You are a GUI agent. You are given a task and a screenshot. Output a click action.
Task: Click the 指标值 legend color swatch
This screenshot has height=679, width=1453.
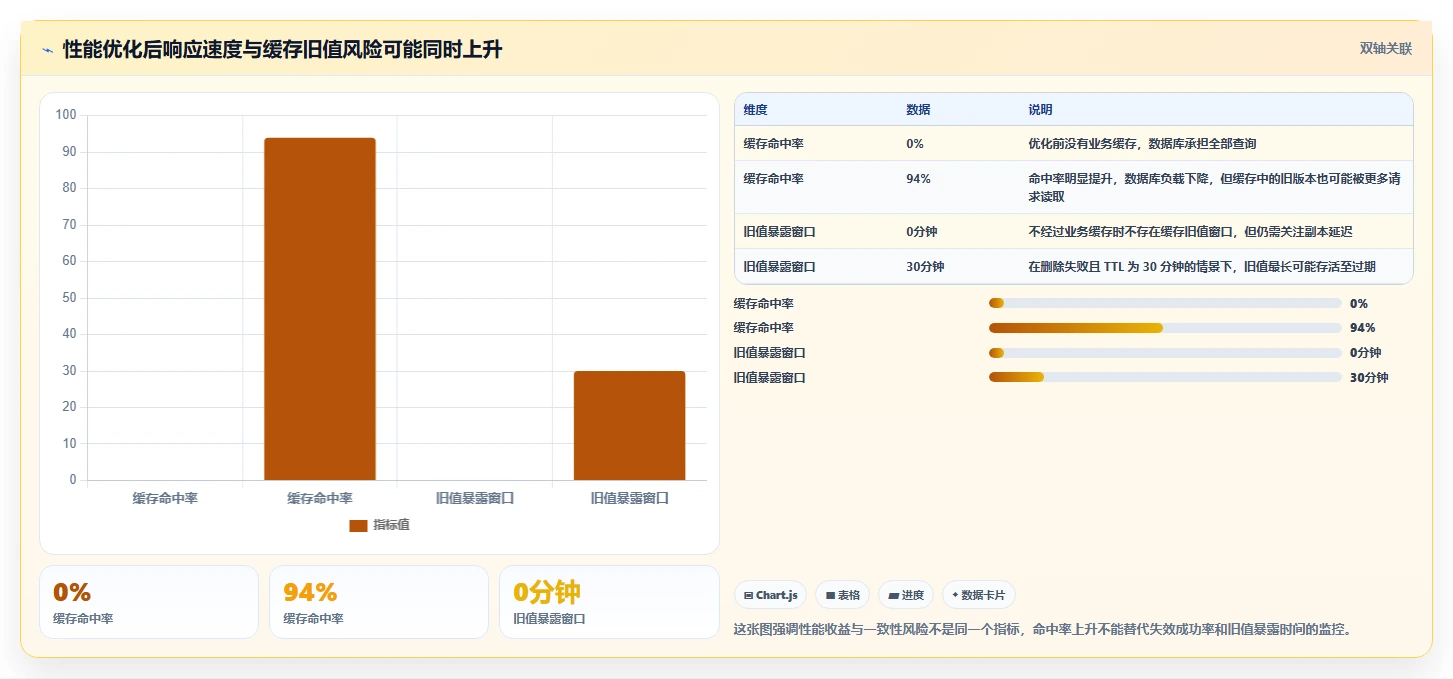[x=358, y=526]
